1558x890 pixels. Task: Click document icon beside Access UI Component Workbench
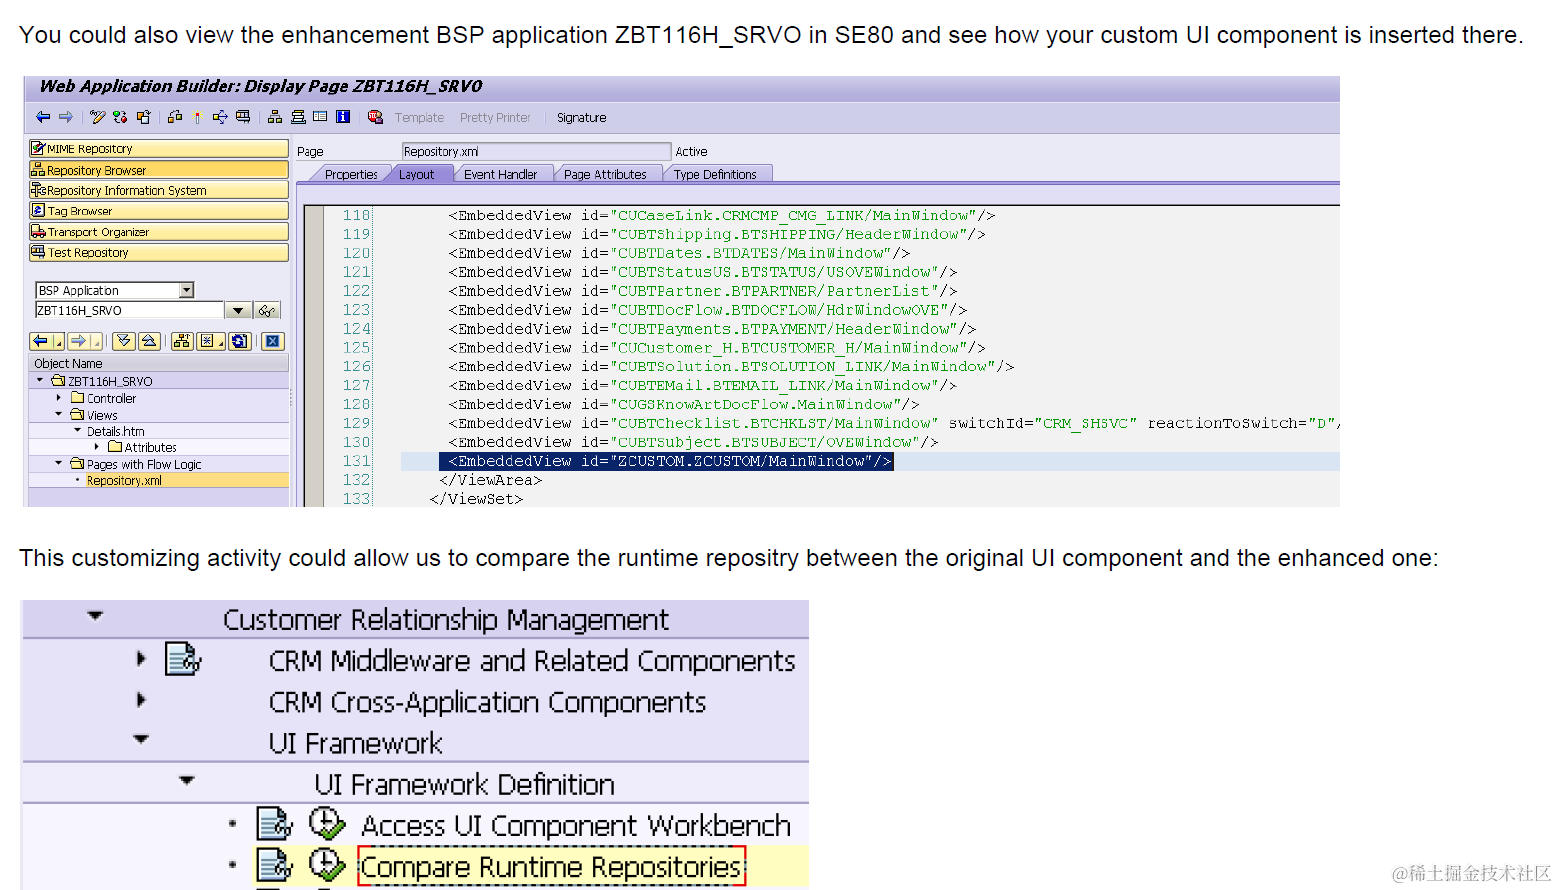274,824
